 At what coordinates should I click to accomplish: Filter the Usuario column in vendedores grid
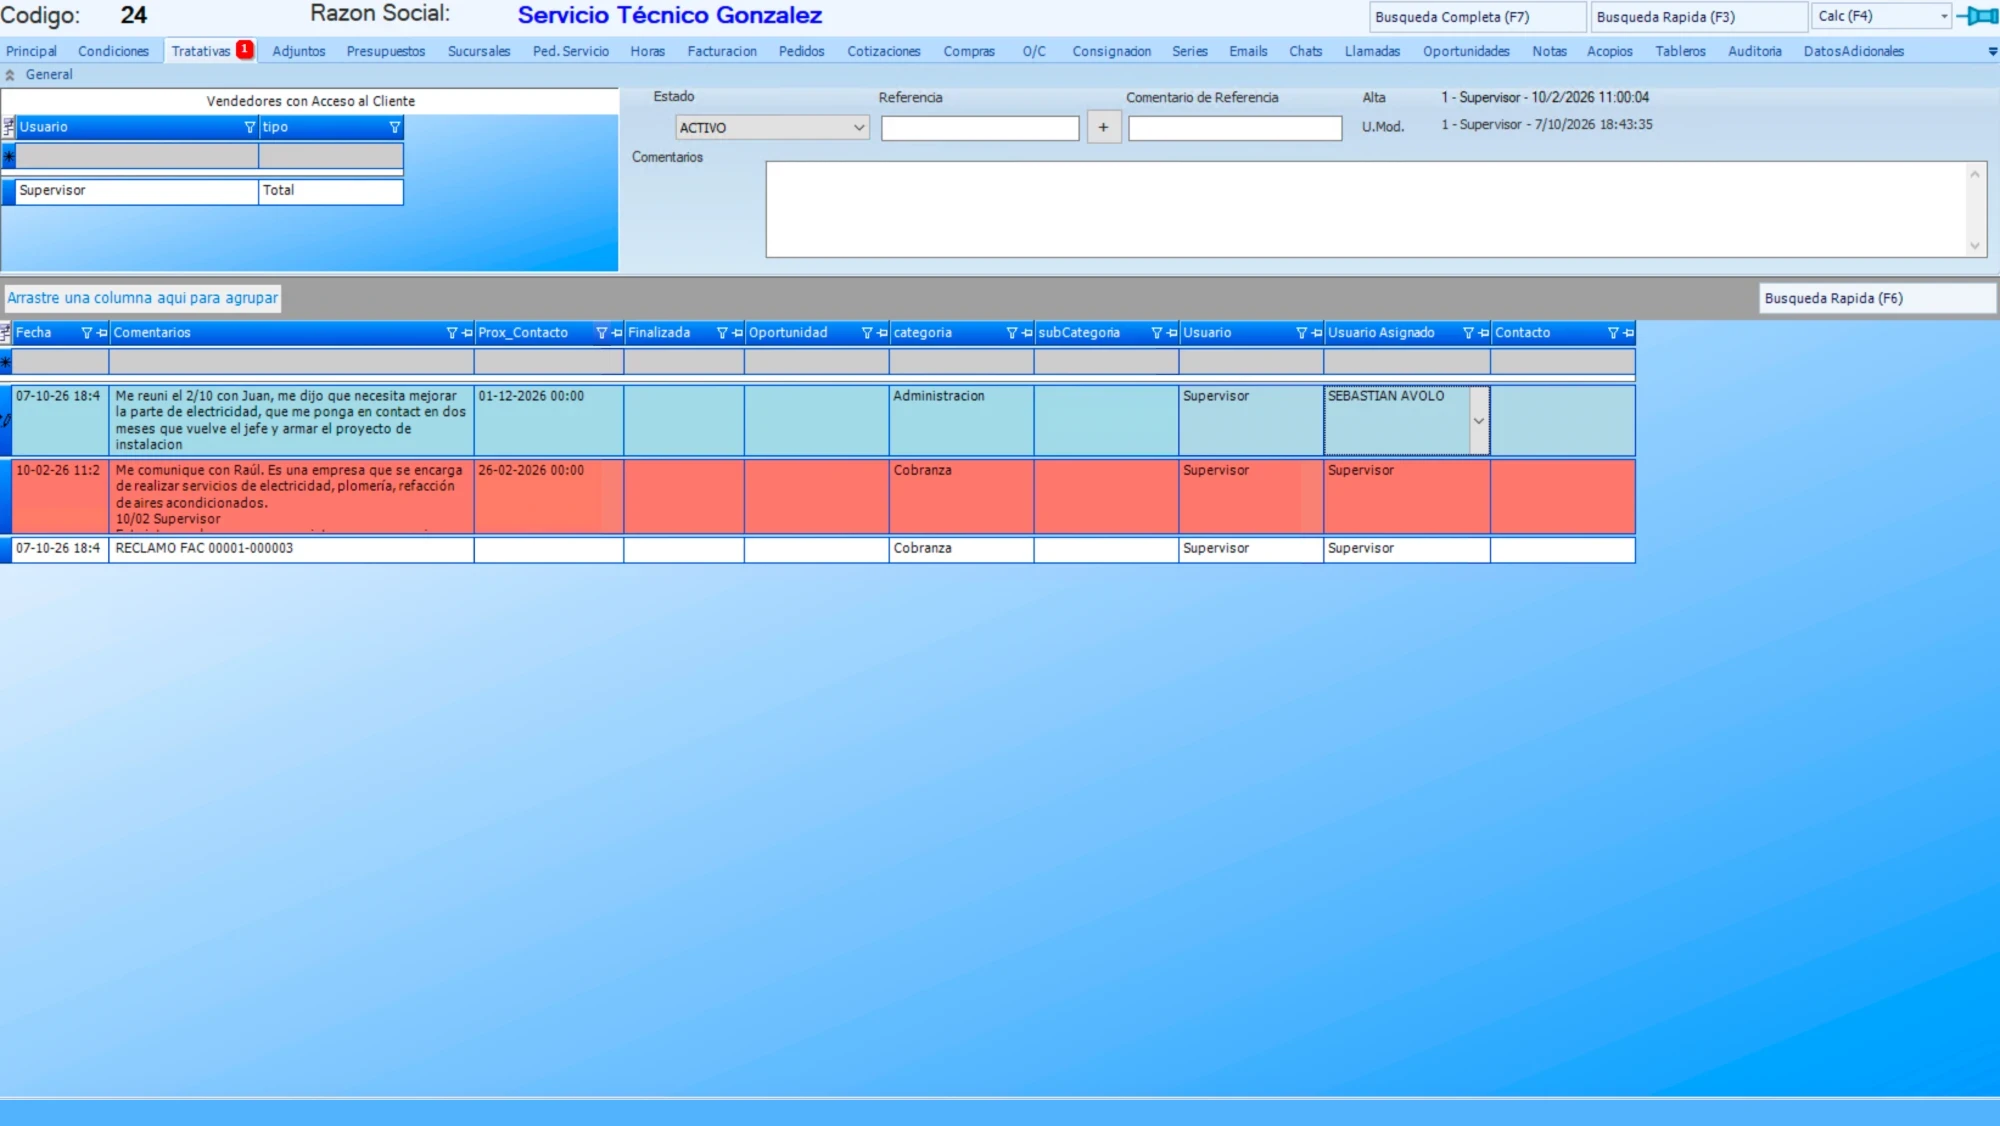250,127
